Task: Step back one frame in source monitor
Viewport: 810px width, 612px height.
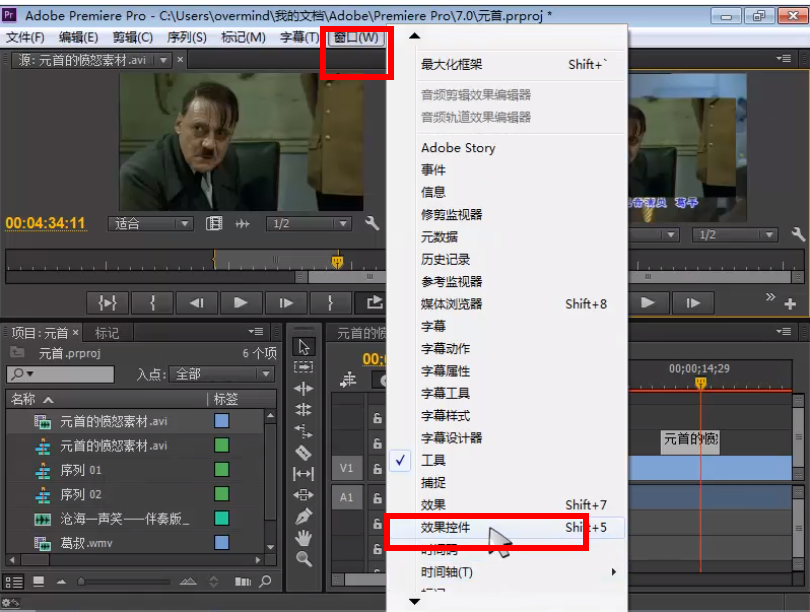Action: [x=197, y=303]
